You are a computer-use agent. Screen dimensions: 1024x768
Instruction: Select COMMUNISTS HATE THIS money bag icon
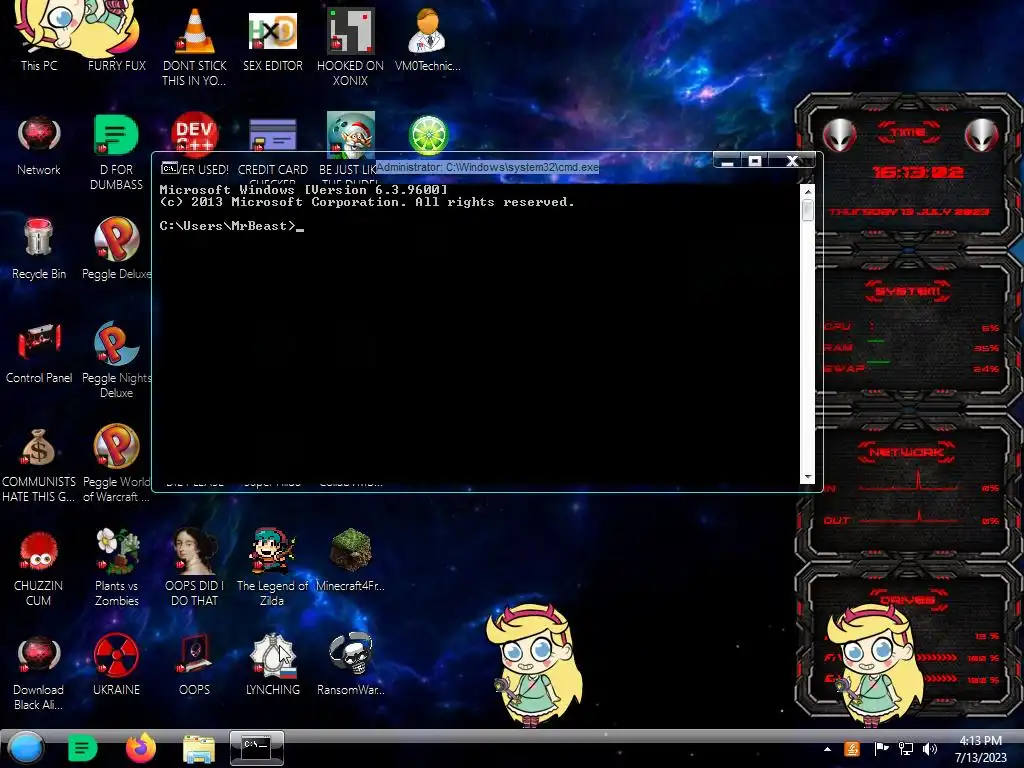pos(39,465)
